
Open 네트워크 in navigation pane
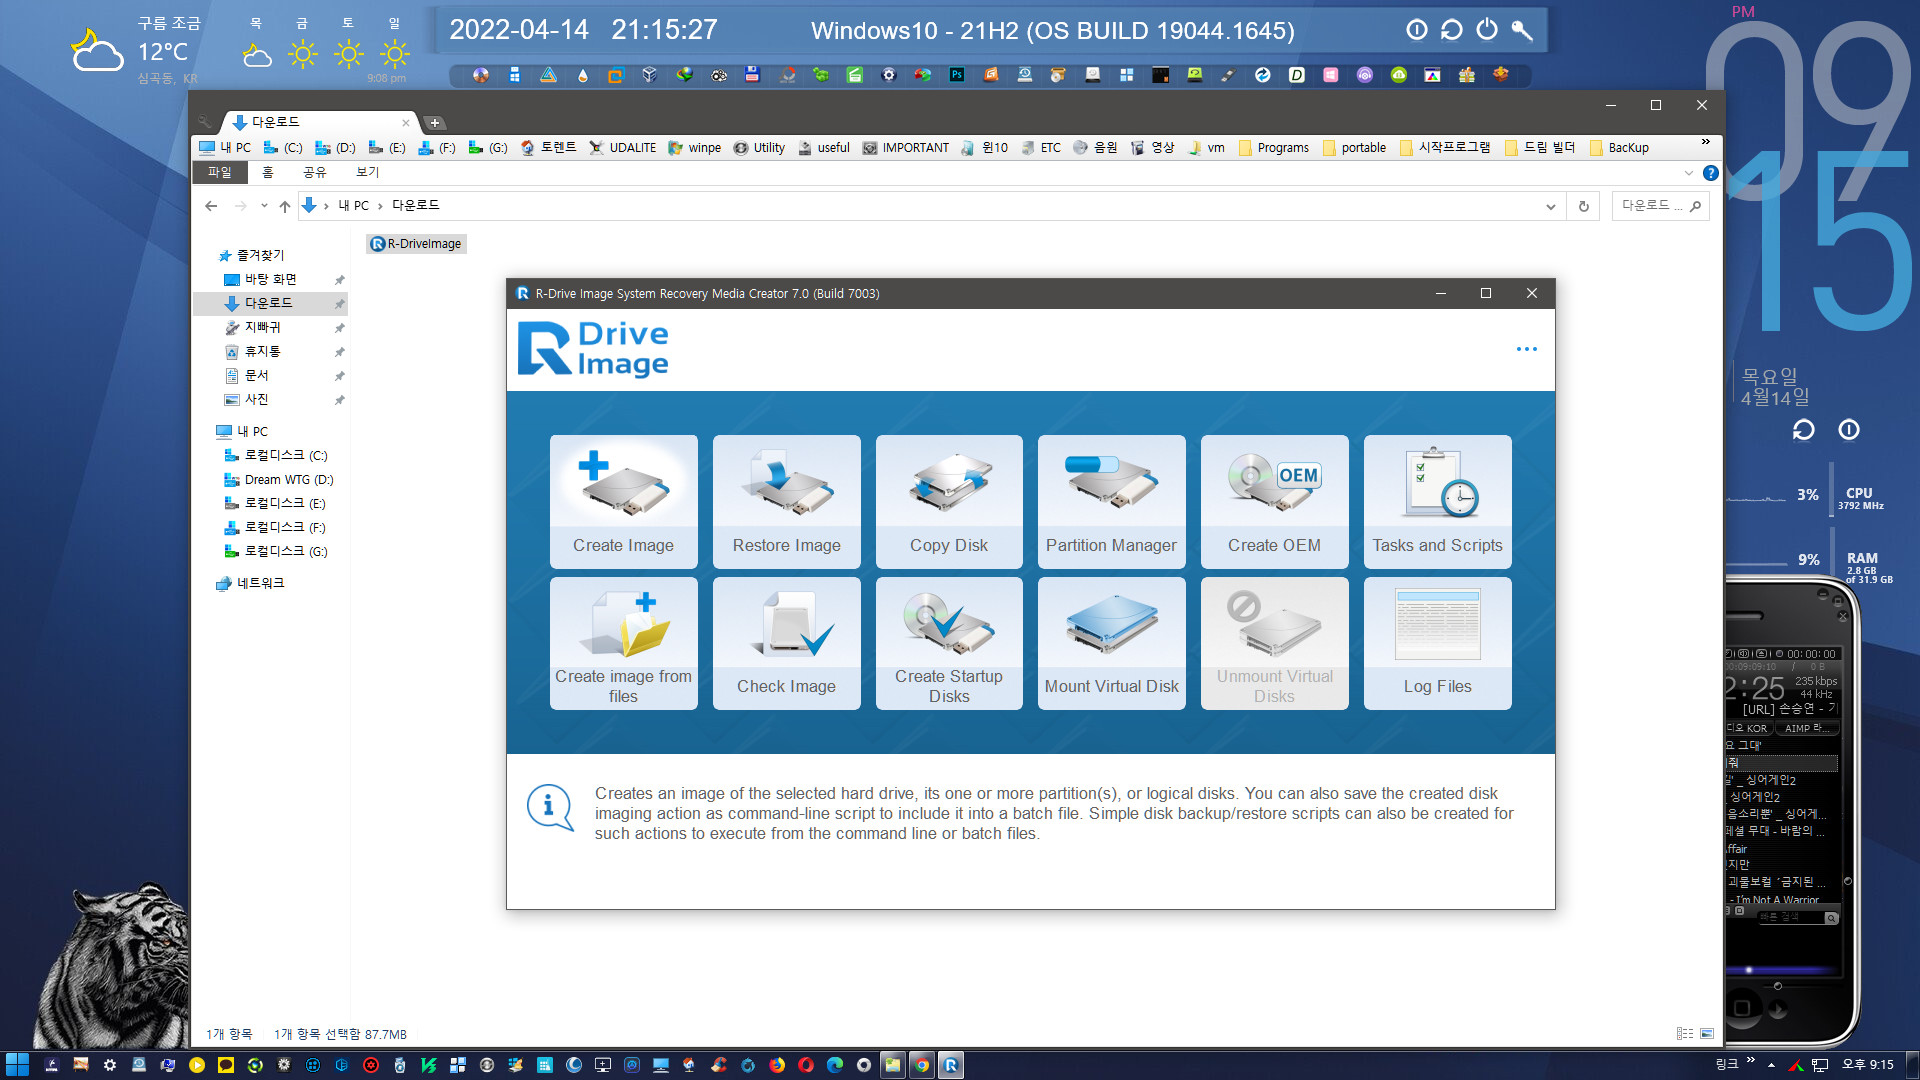(260, 584)
